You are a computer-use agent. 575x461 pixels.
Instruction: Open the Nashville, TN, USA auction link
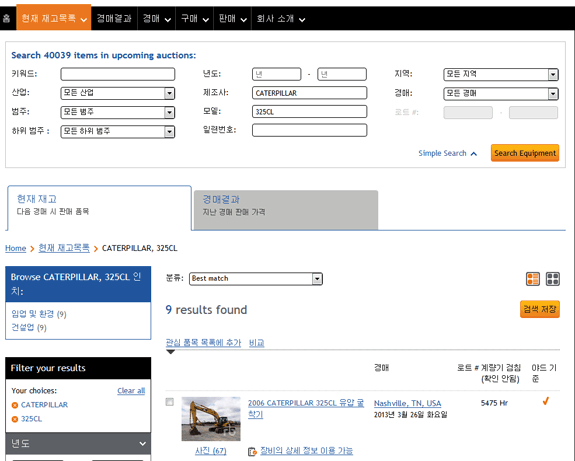[407, 403]
